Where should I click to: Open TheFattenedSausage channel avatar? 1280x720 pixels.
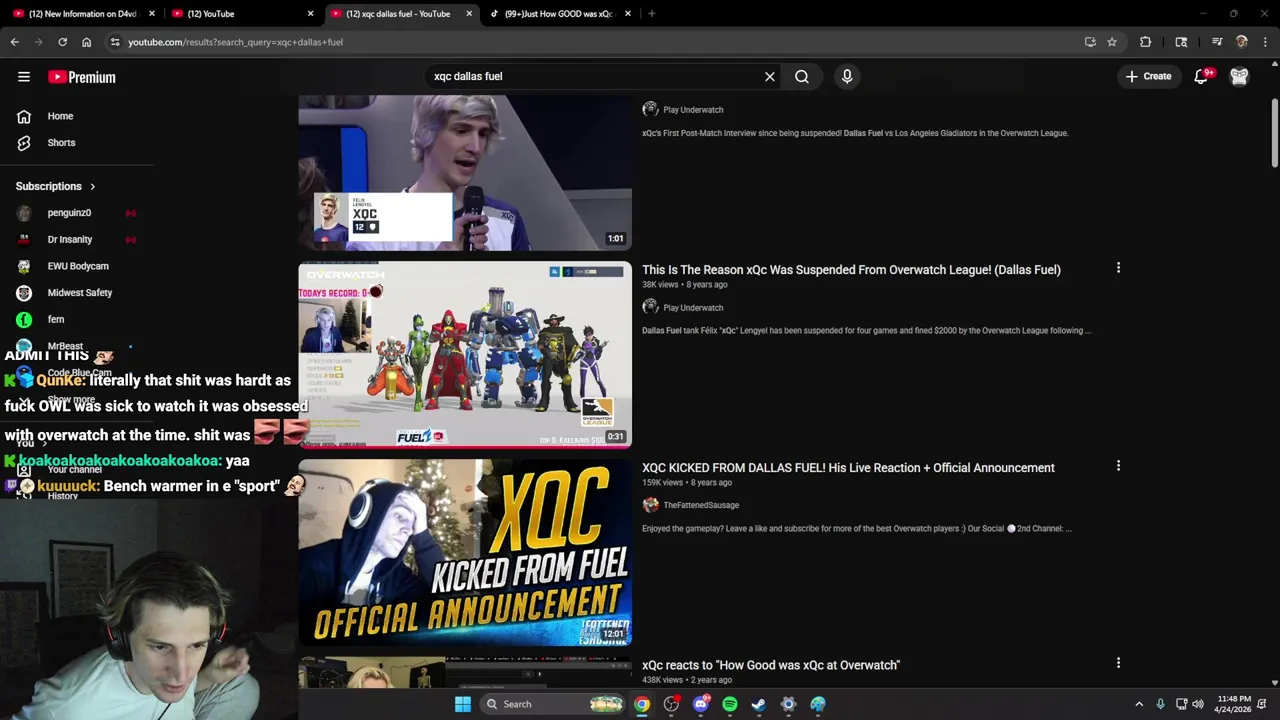(x=650, y=505)
